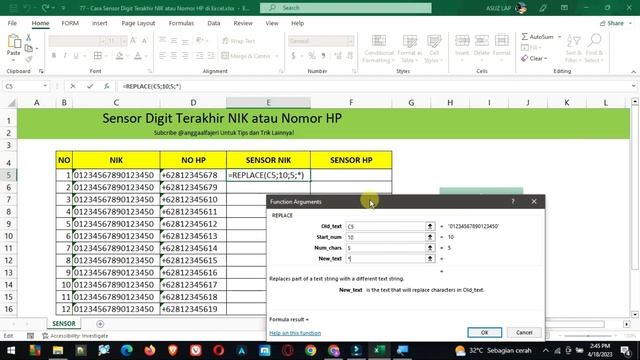Click the Delete cells icon
The height and width of the screenshot is (360, 640).
(x=482, y=41)
